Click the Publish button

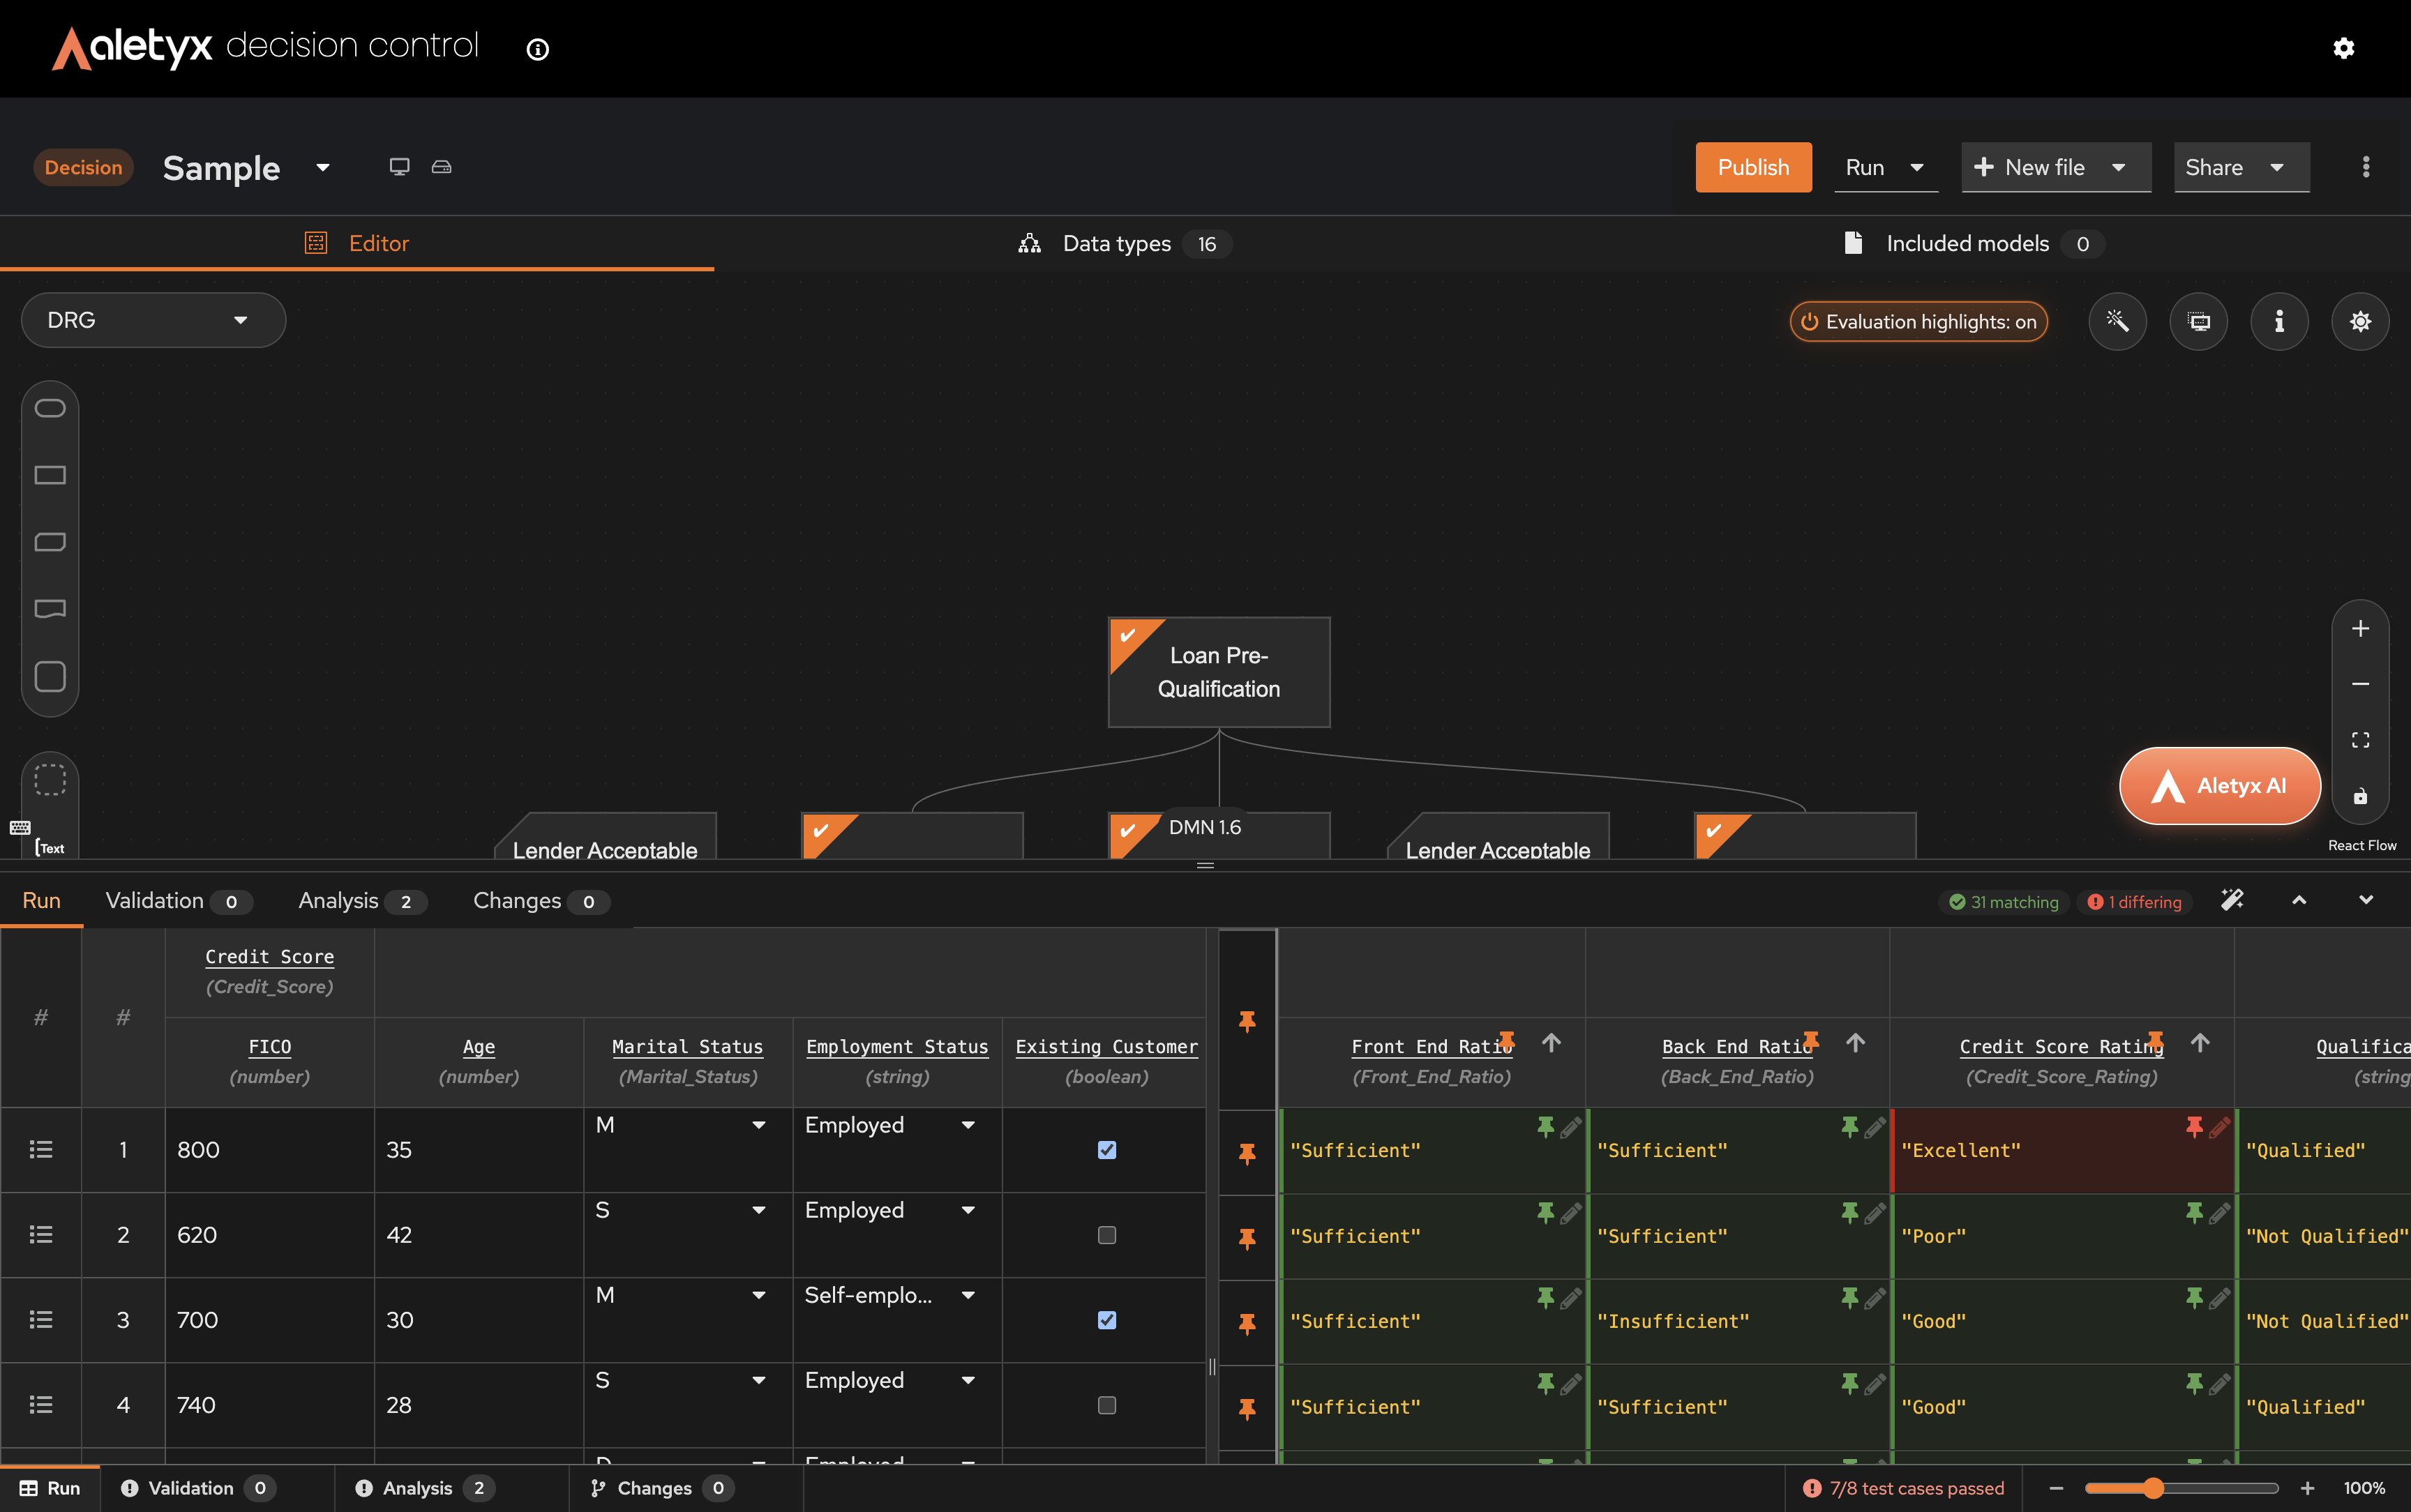1753,167
